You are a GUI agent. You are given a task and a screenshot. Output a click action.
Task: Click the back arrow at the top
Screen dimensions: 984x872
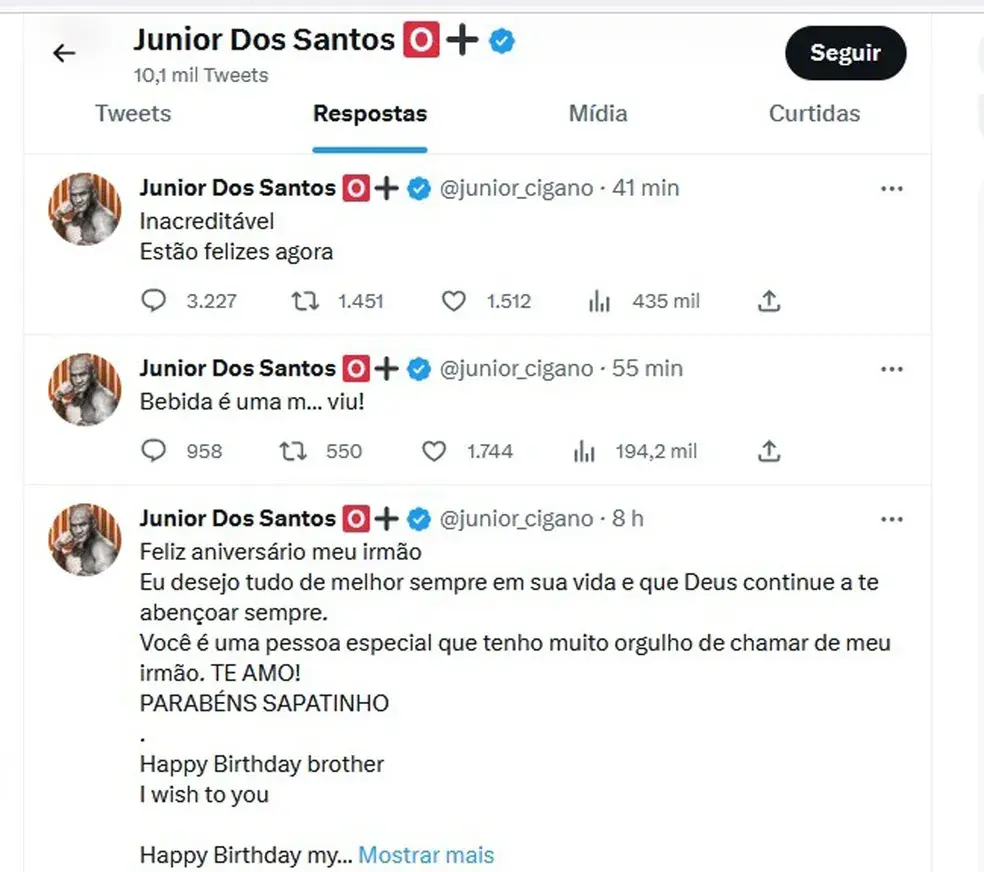tap(64, 53)
